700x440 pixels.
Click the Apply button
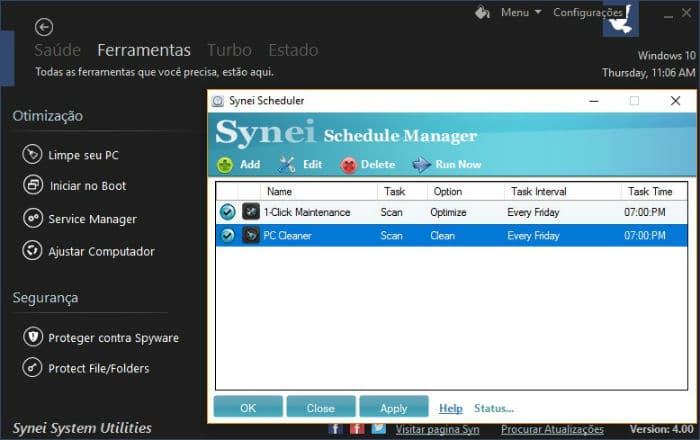point(393,407)
